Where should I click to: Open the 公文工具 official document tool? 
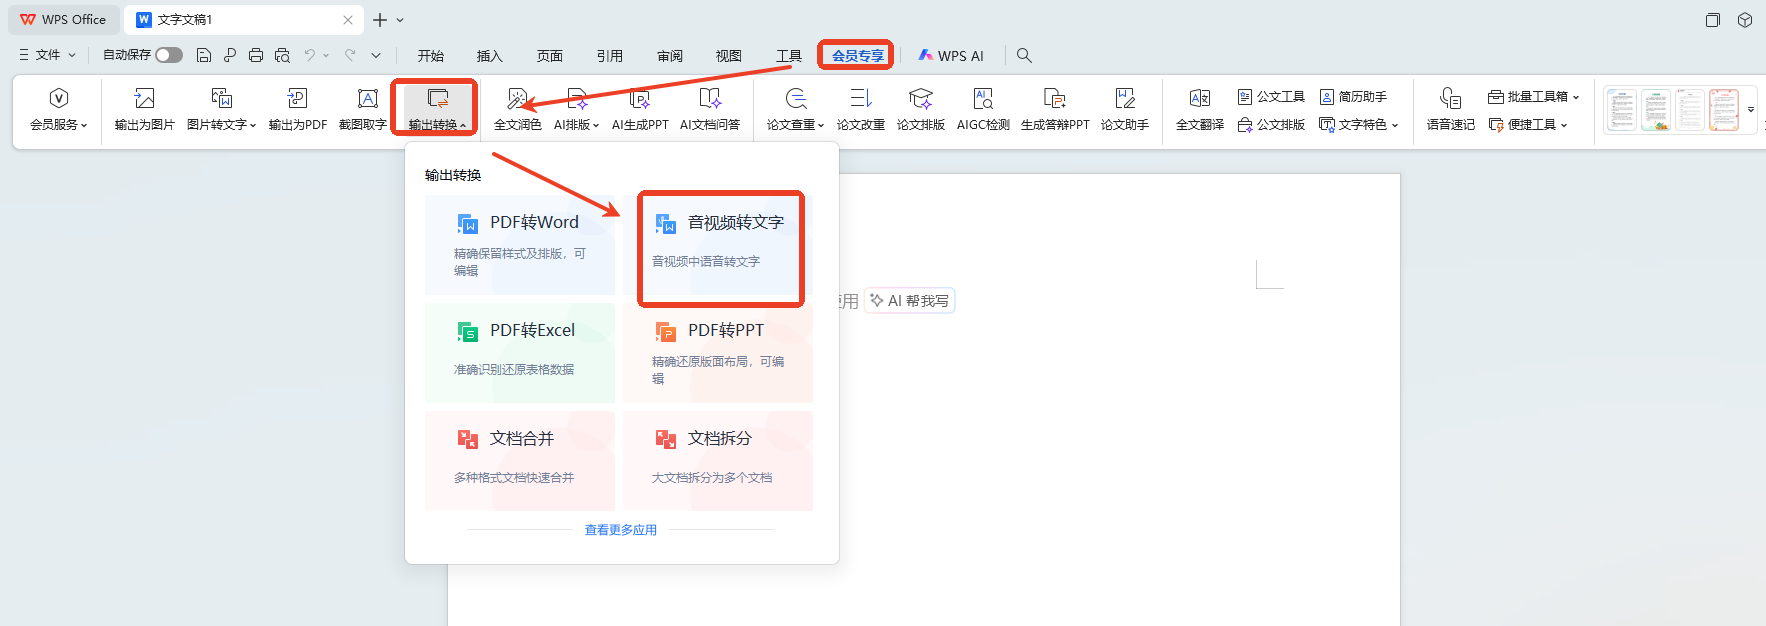[1271, 97]
